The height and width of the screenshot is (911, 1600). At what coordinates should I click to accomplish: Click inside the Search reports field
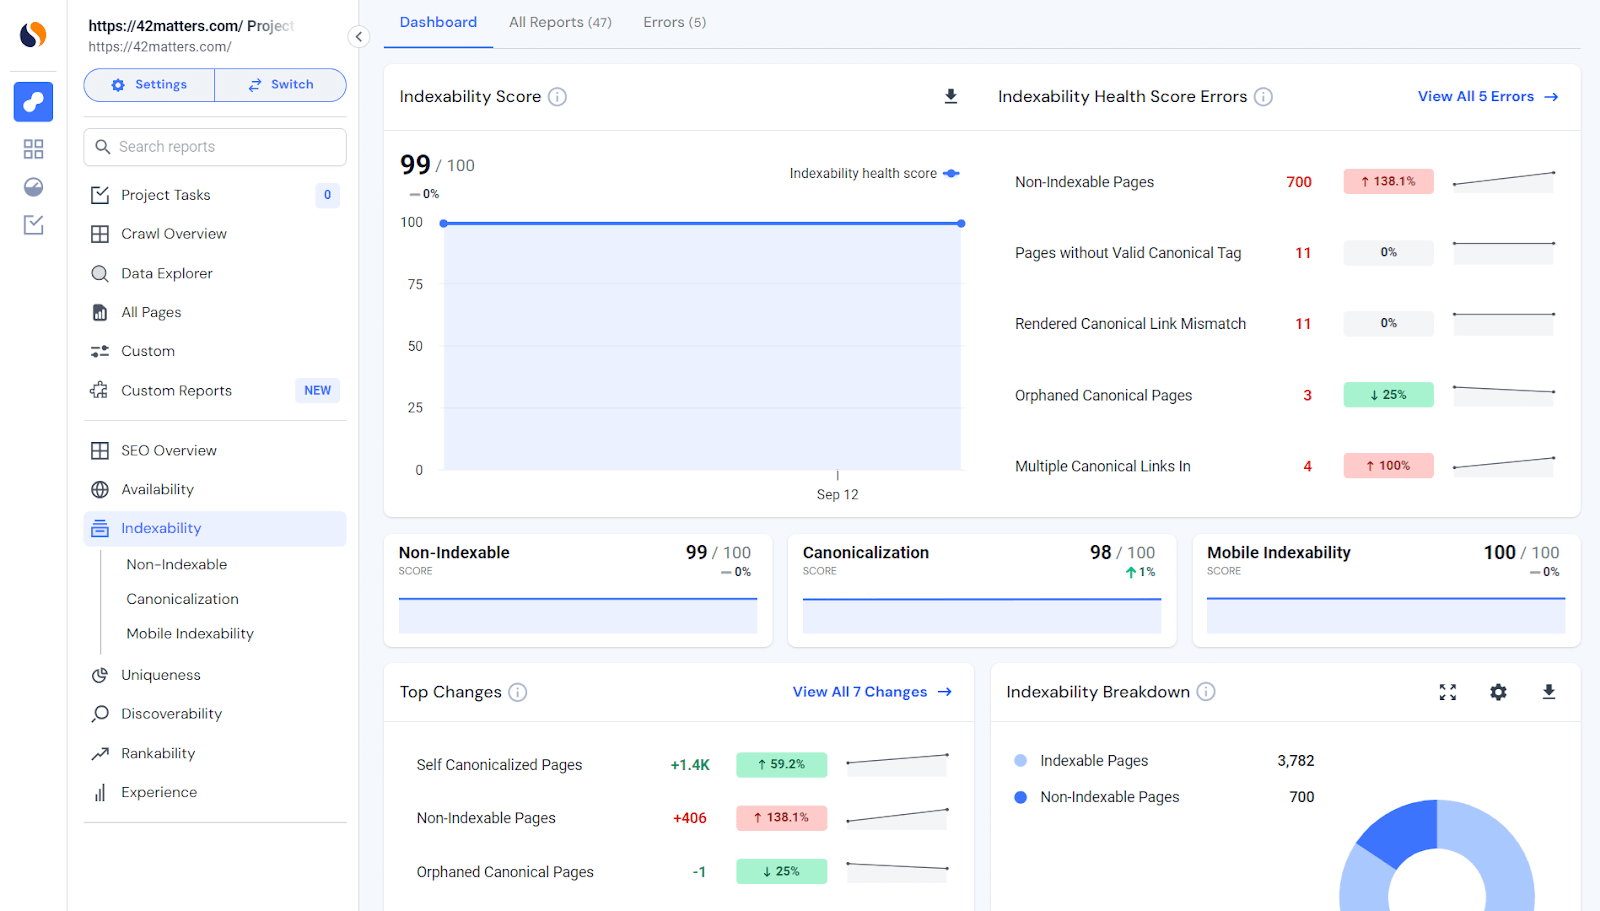coord(214,146)
